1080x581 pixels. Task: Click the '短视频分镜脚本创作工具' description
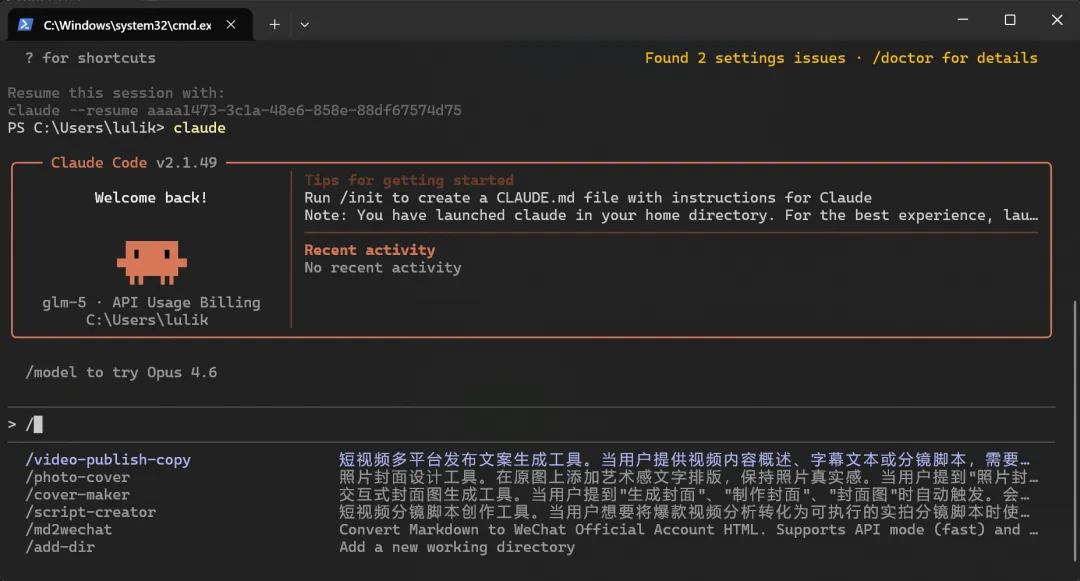[x=685, y=512]
